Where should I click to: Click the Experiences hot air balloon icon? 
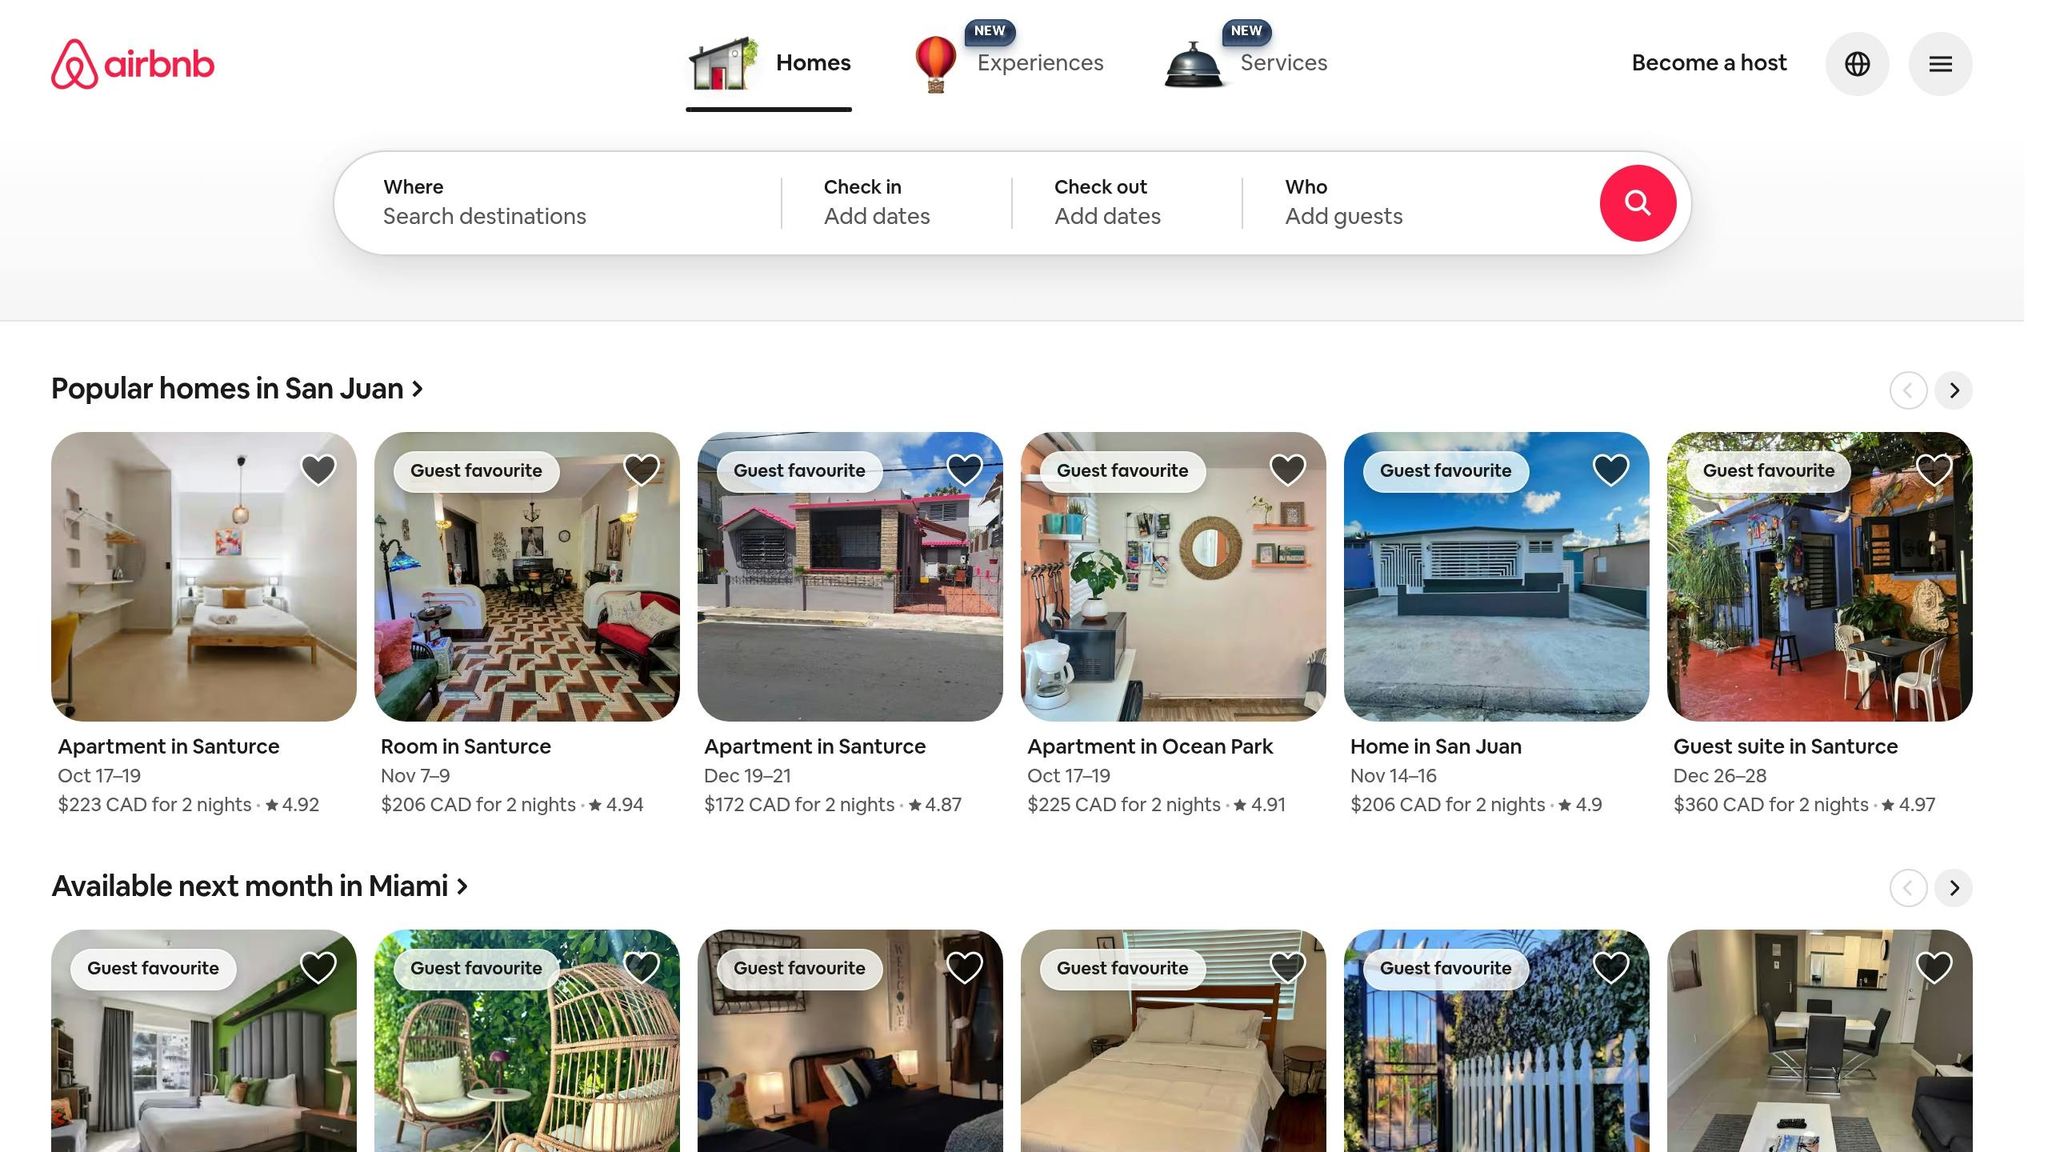click(x=935, y=64)
